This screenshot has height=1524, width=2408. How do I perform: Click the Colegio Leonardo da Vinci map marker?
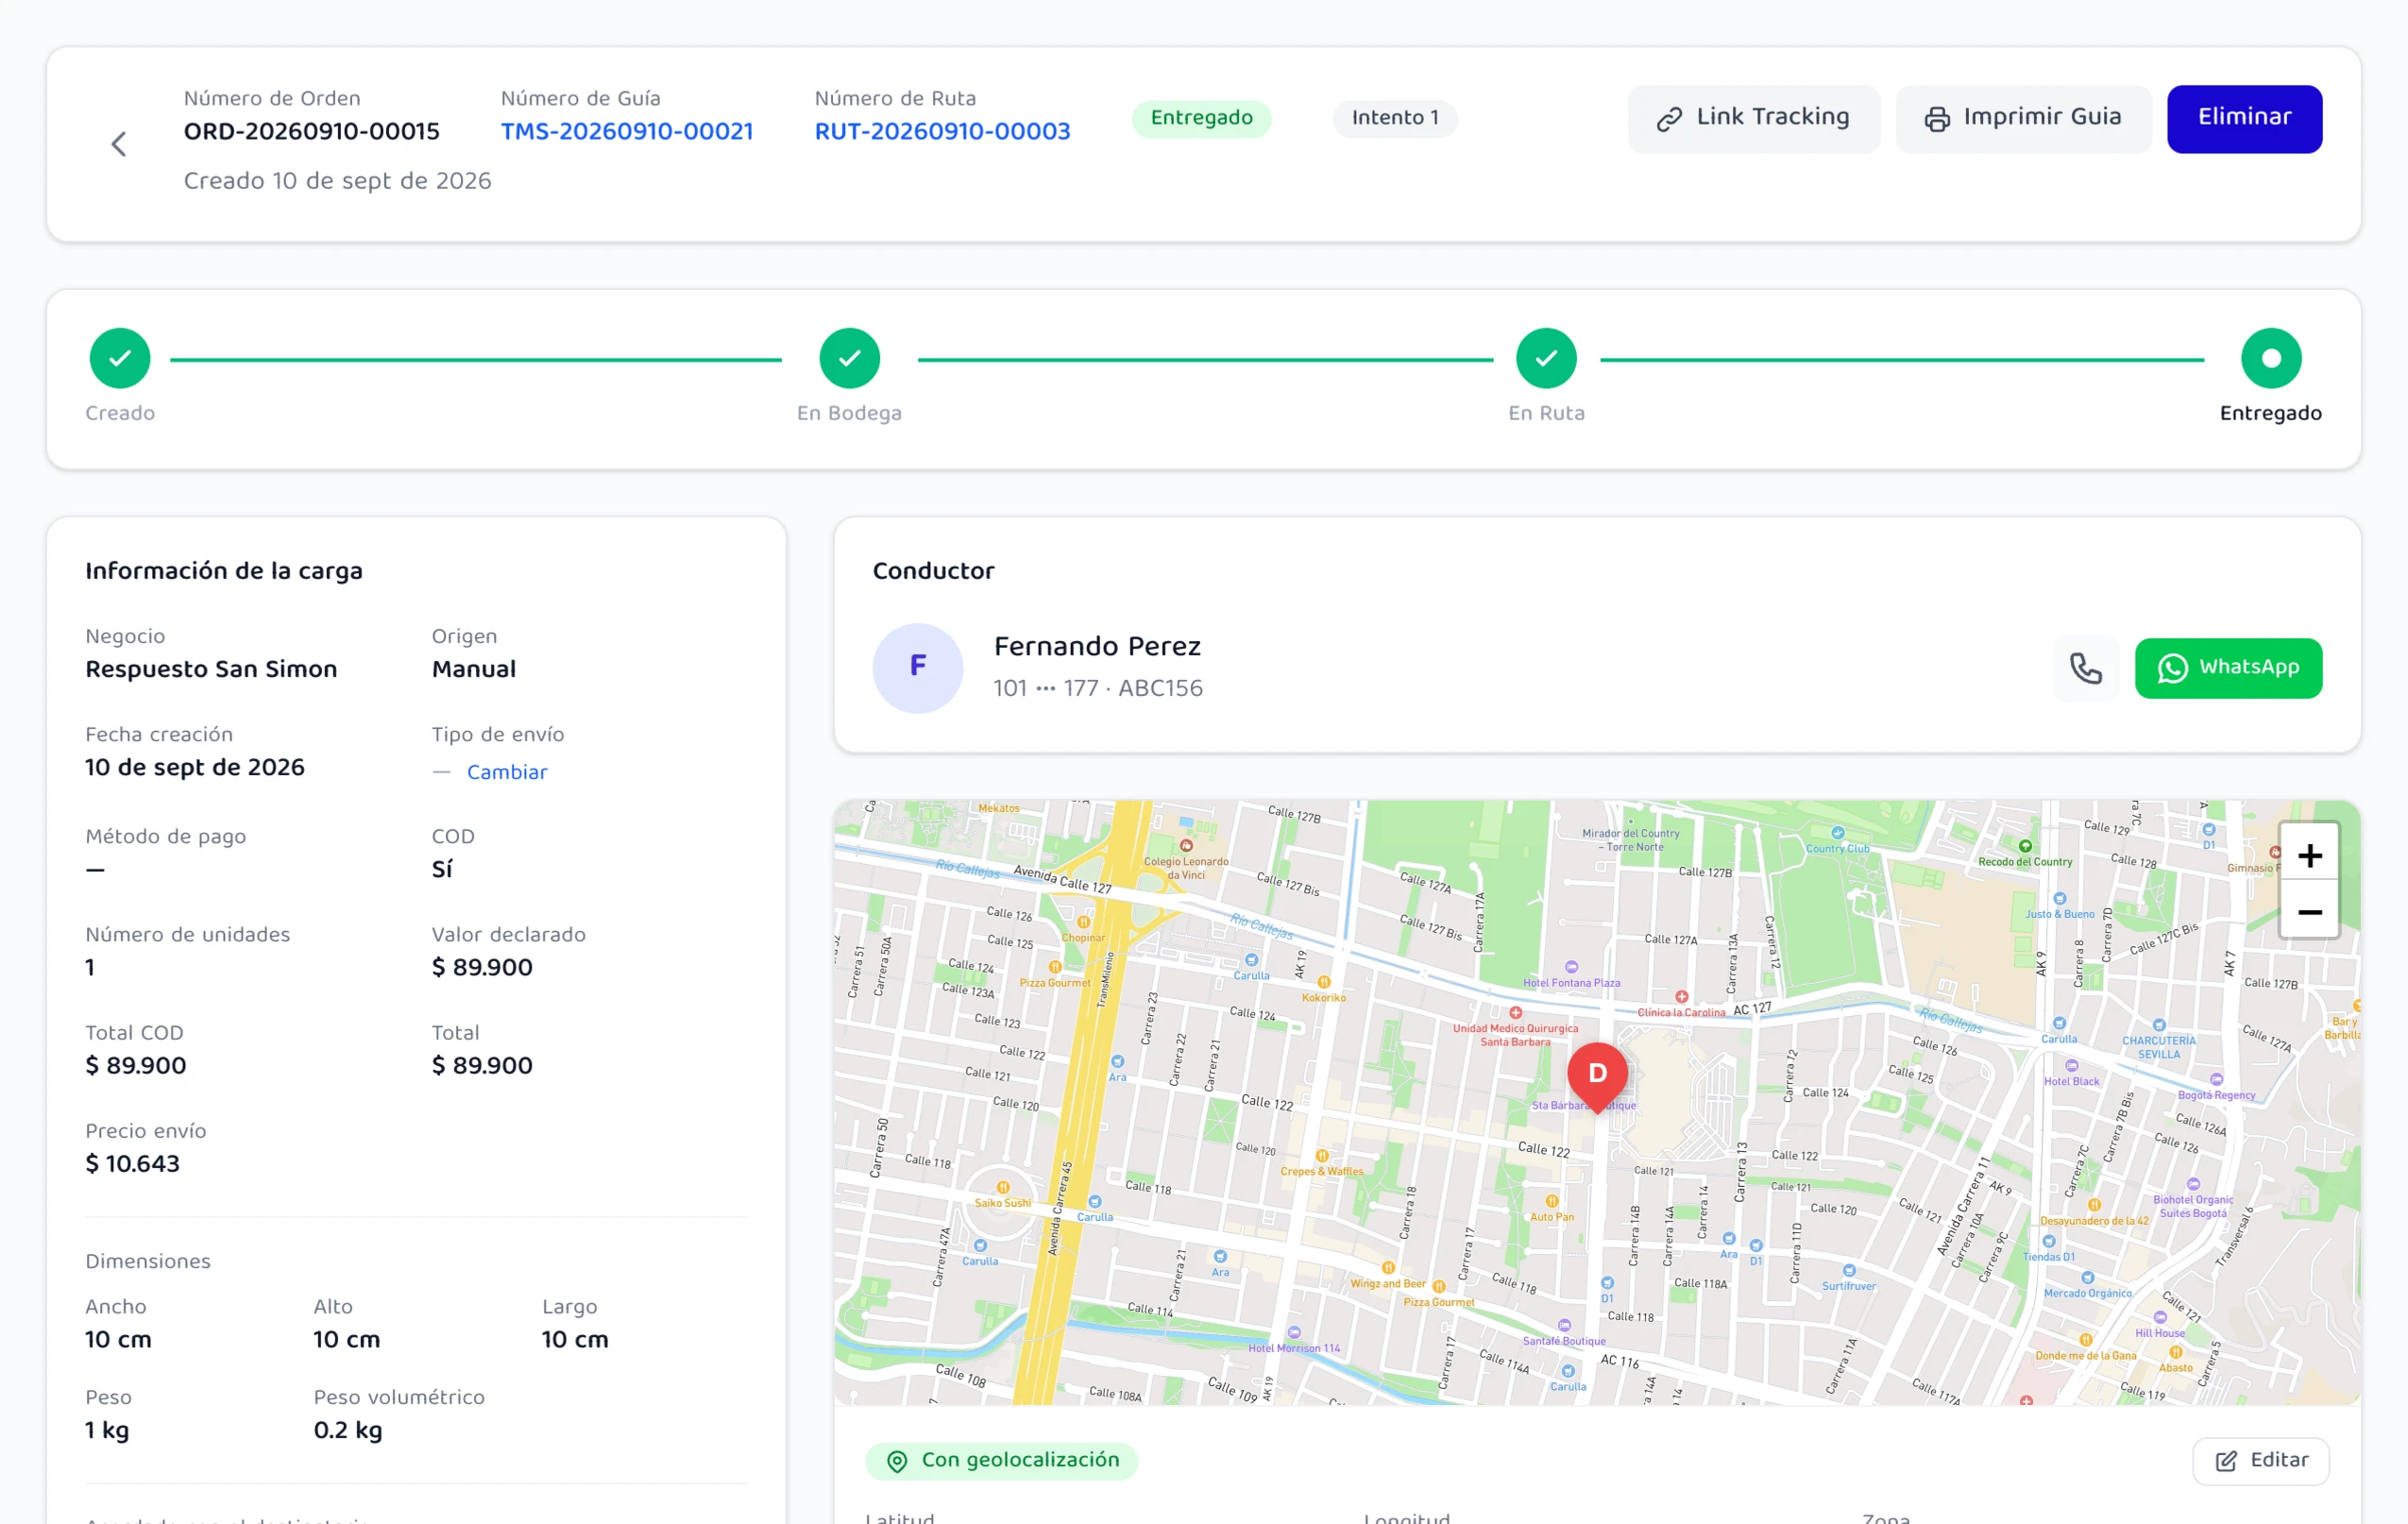pyautogui.click(x=1186, y=845)
